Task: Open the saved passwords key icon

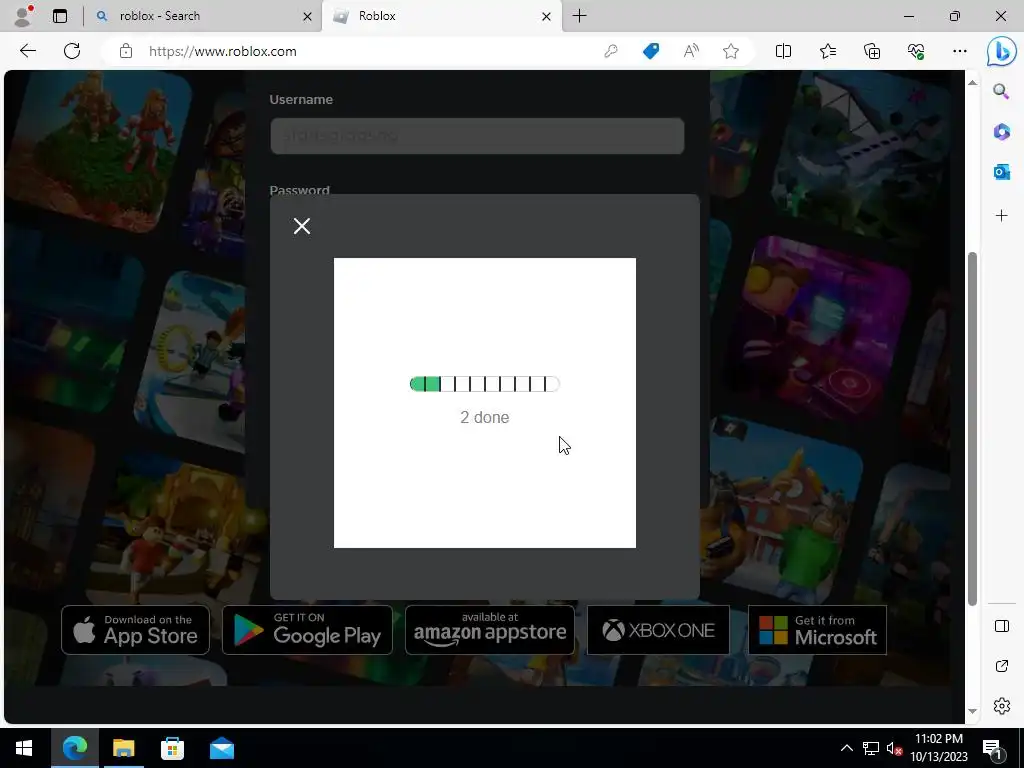Action: coord(611,51)
